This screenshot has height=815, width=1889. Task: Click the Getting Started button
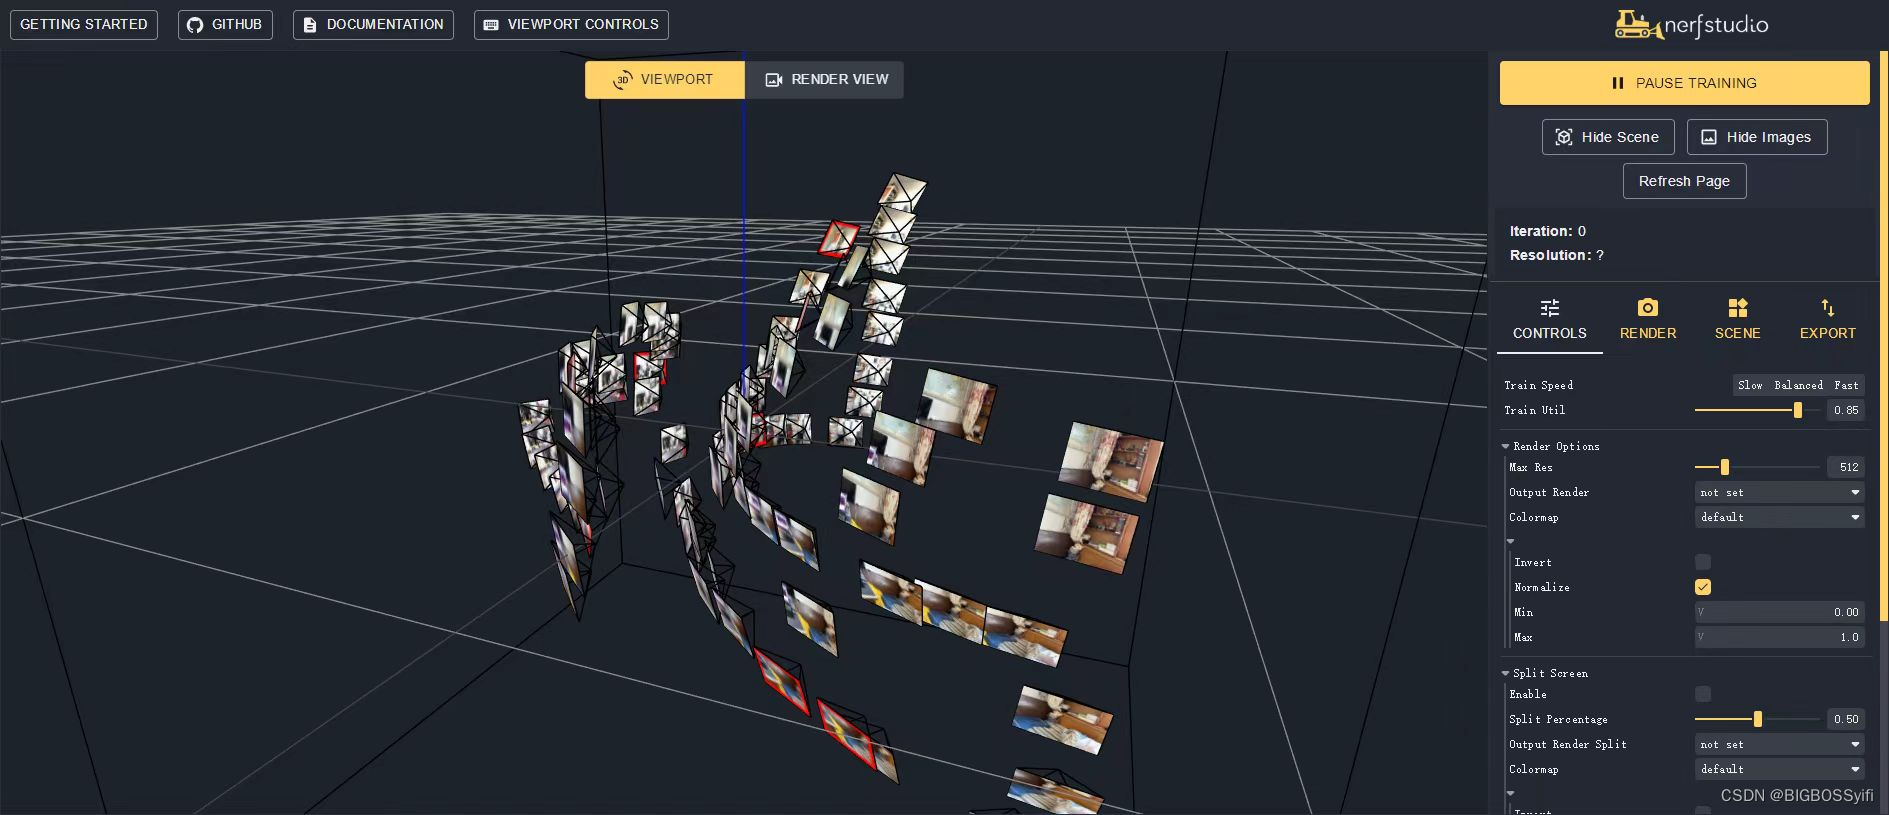click(x=84, y=25)
